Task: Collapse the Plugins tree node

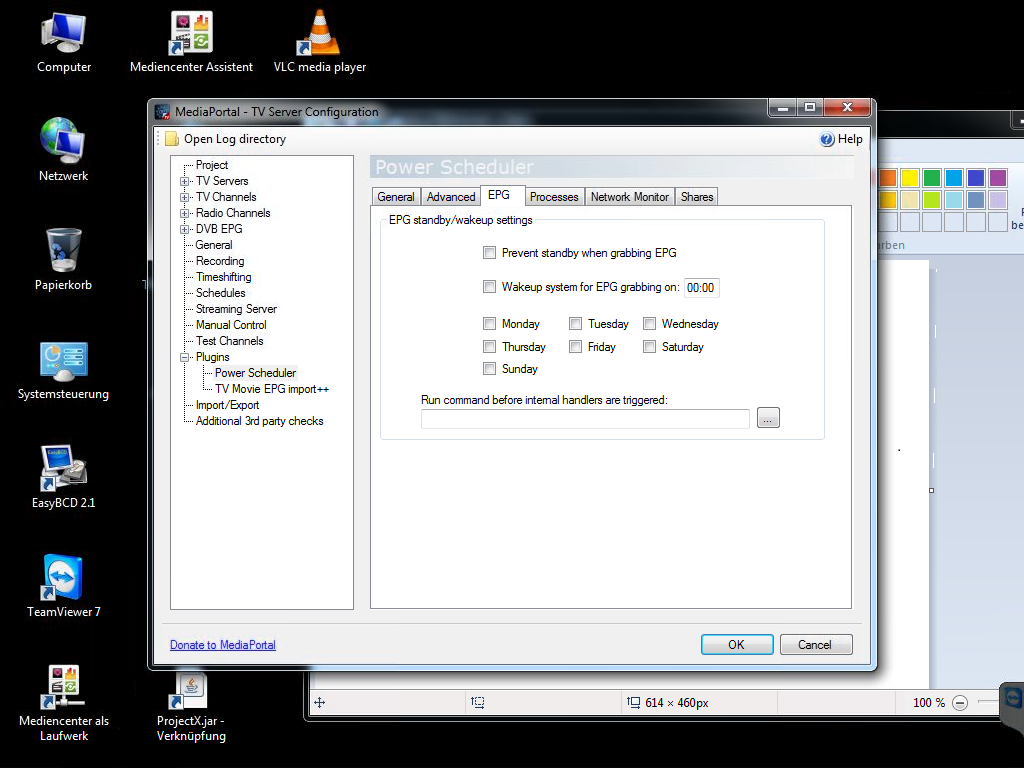Action: tap(185, 358)
